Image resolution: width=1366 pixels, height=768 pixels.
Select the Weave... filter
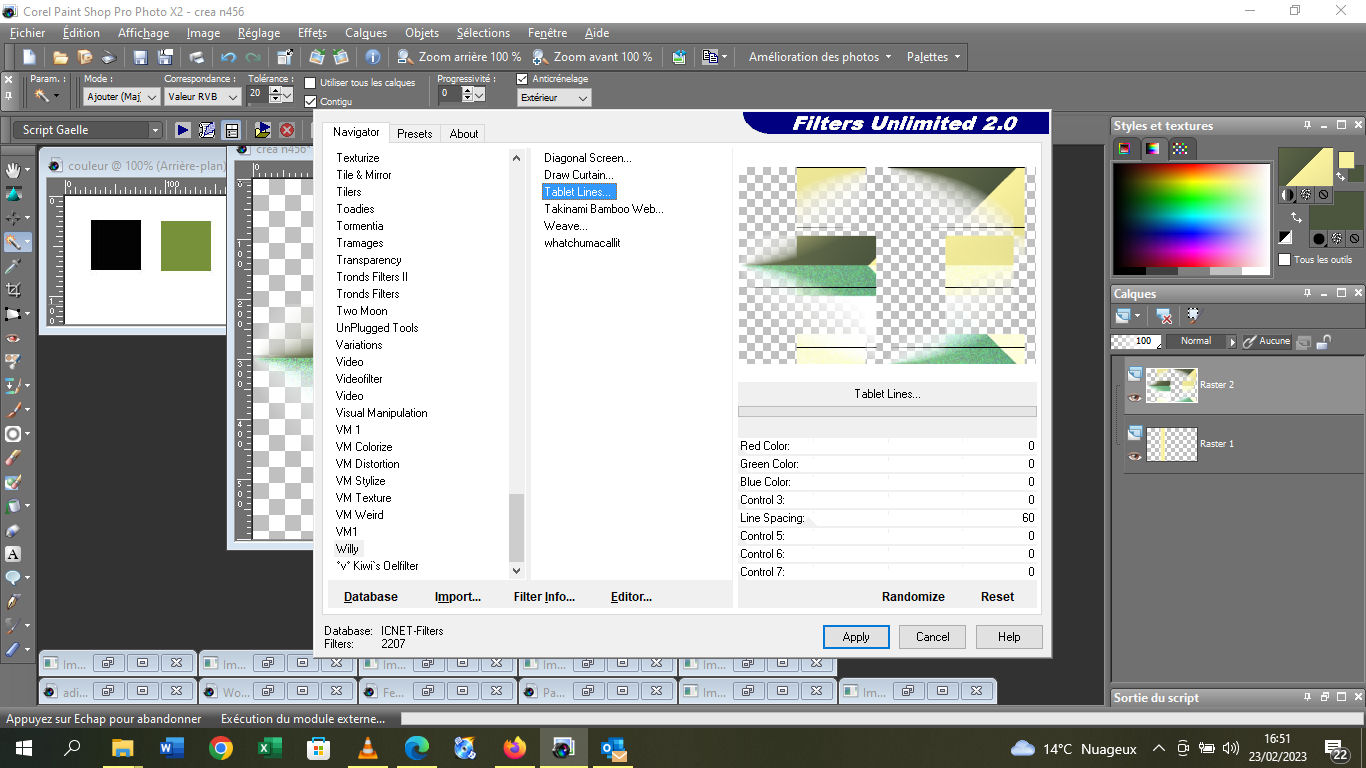(566, 226)
